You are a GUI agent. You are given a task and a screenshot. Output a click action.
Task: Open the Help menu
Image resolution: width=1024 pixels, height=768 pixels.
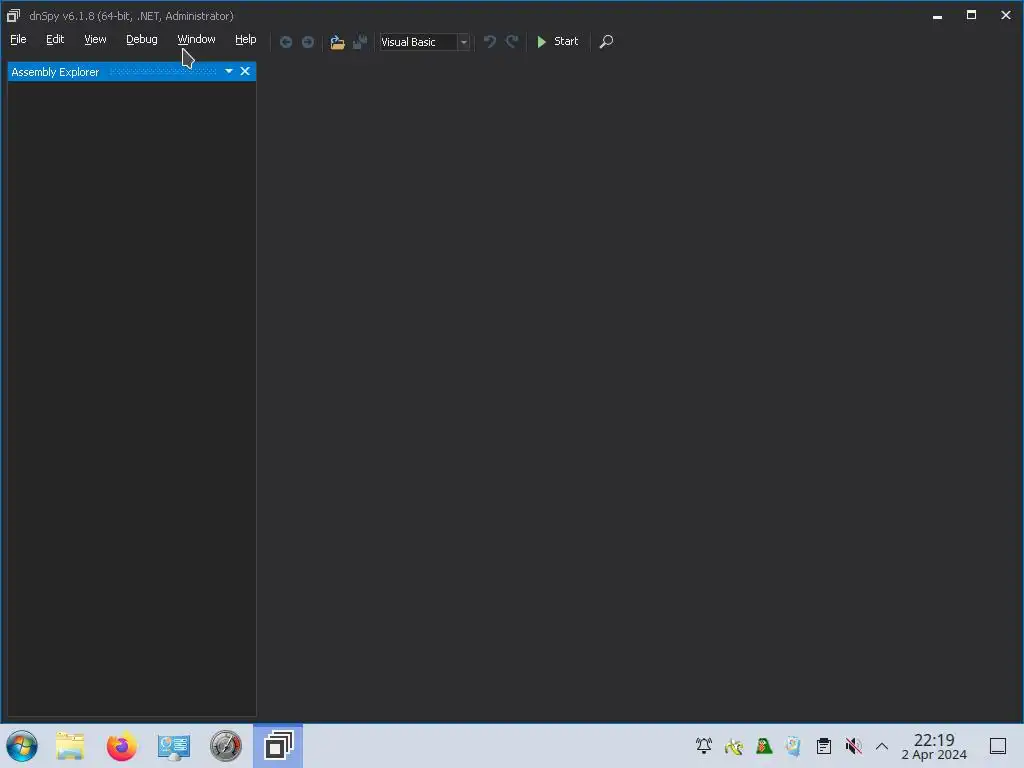(246, 39)
